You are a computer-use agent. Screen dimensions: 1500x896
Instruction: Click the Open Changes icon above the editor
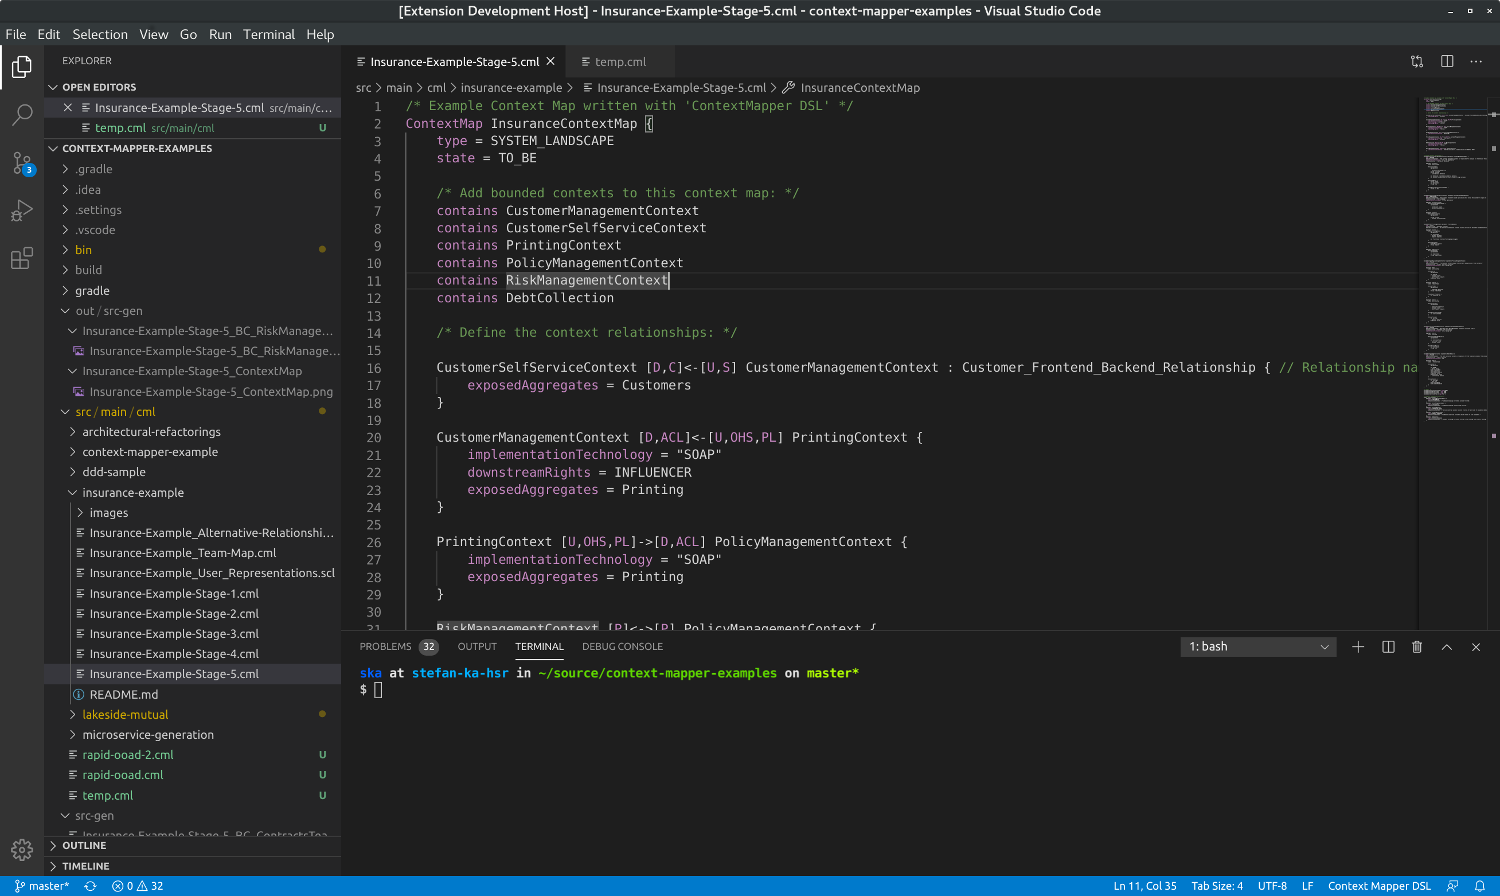click(x=1416, y=61)
